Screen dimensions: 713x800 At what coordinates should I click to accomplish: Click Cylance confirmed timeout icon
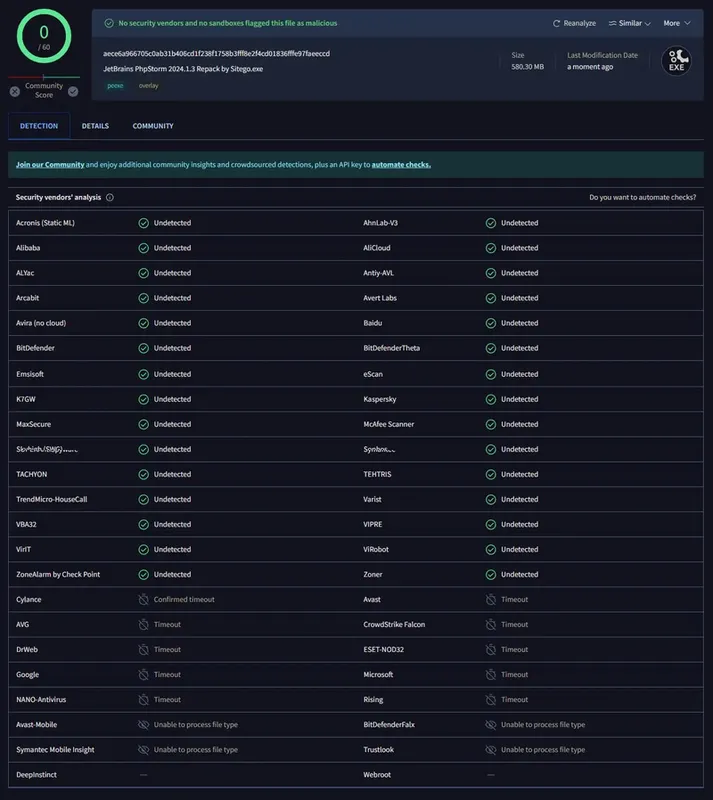tap(143, 599)
